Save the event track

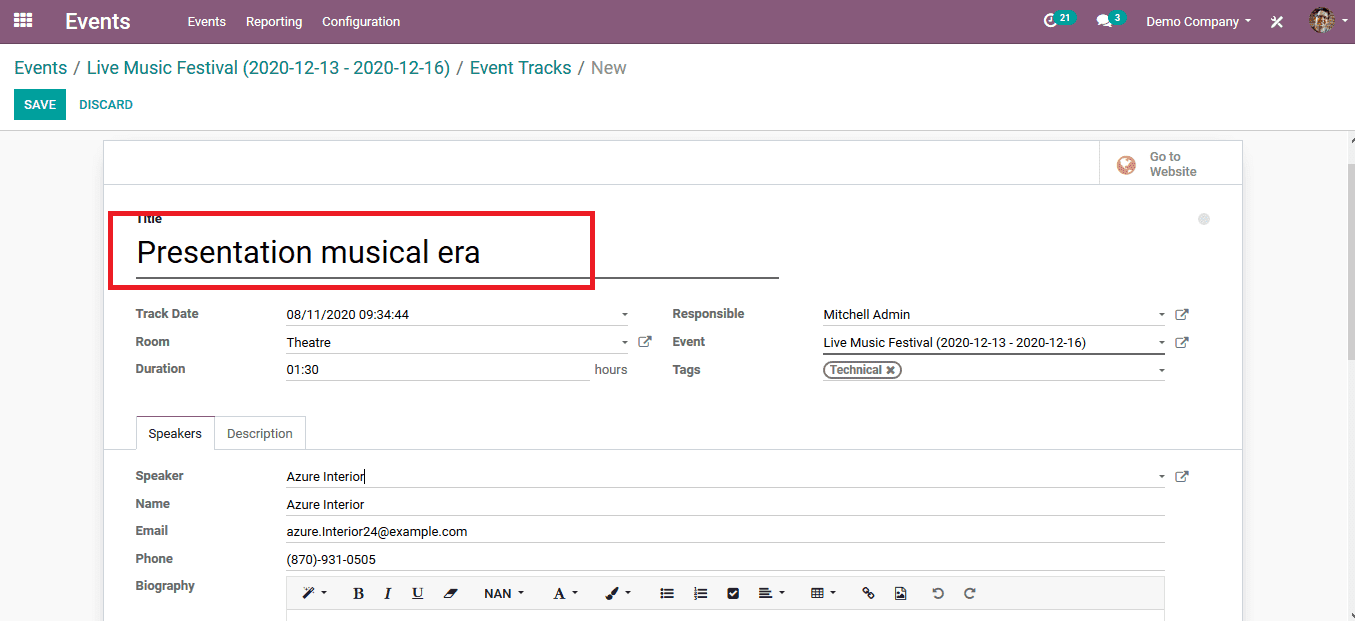click(40, 105)
